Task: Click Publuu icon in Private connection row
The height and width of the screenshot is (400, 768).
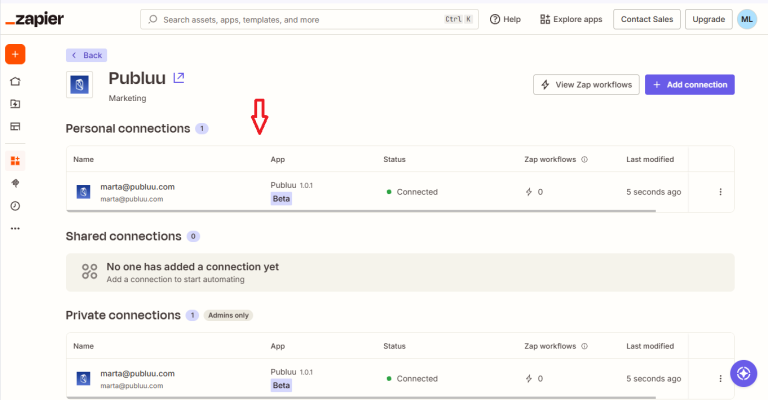Action: point(83,378)
